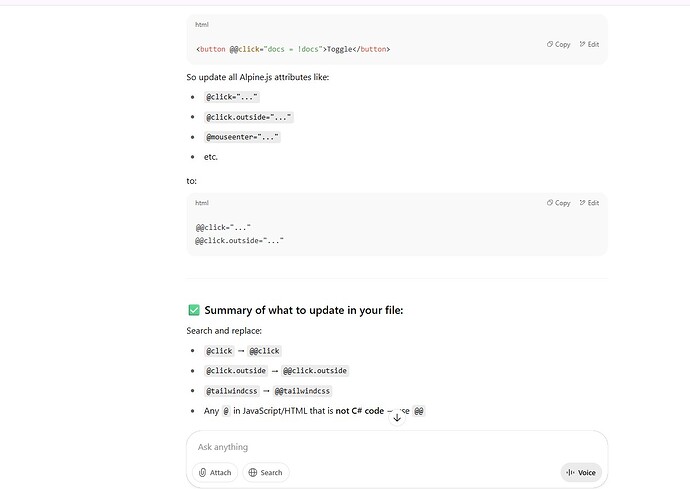Edit the button toggle html code block
The image size is (690, 489).
589,44
